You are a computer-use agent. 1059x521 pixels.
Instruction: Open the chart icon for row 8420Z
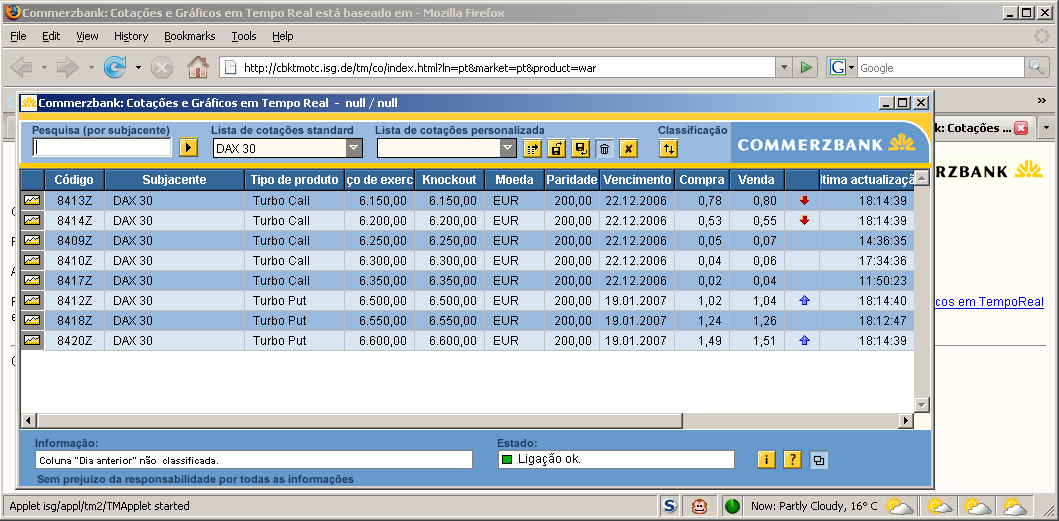click(x=32, y=341)
